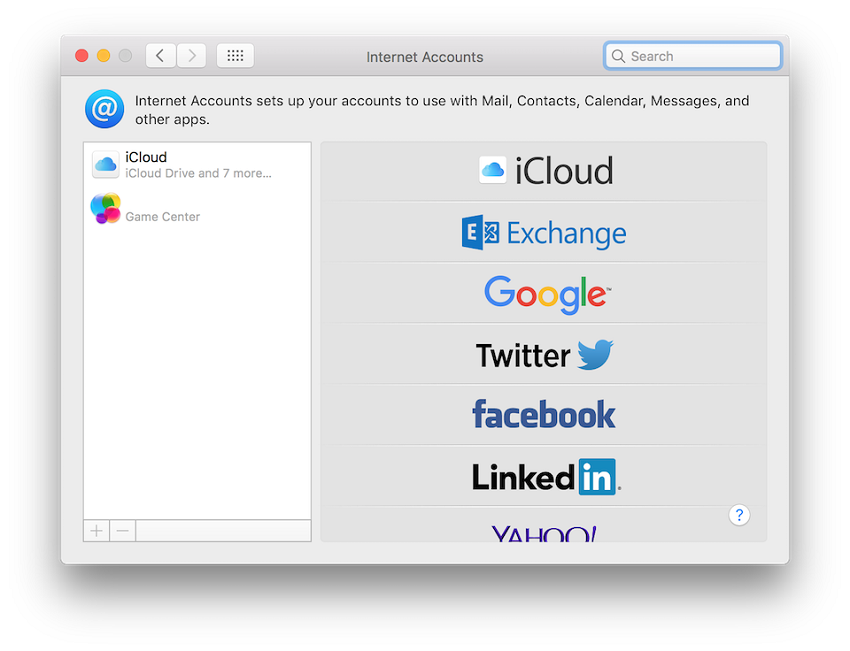
Task: Choose the Twitter account type
Action: (544, 354)
